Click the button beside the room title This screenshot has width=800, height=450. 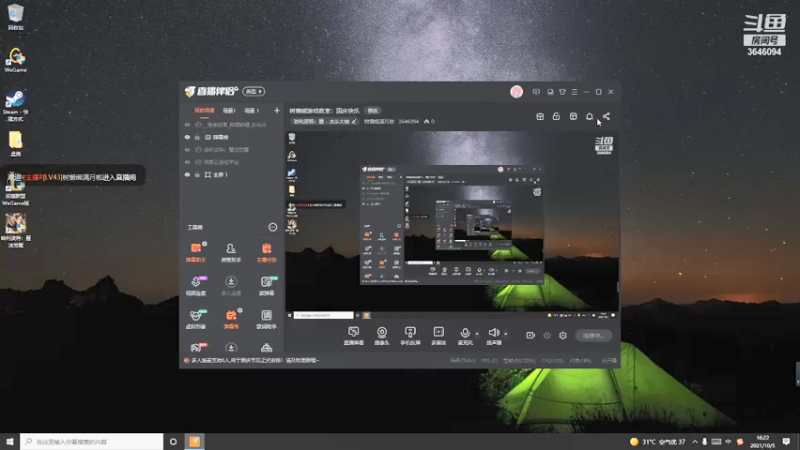click(x=373, y=110)
